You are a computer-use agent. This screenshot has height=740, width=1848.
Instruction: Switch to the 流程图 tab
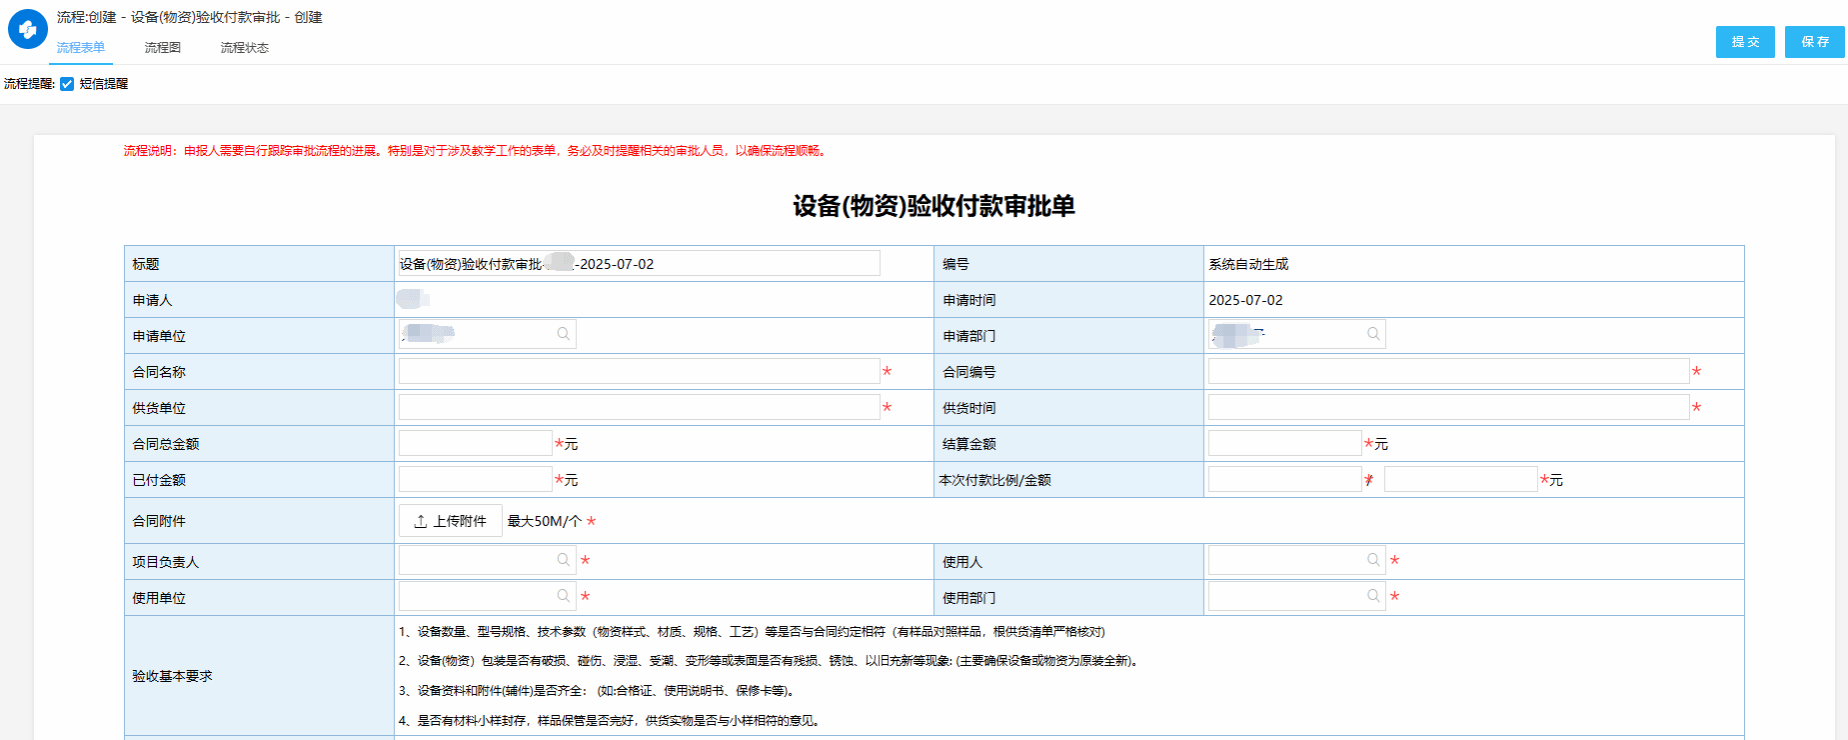162,48
